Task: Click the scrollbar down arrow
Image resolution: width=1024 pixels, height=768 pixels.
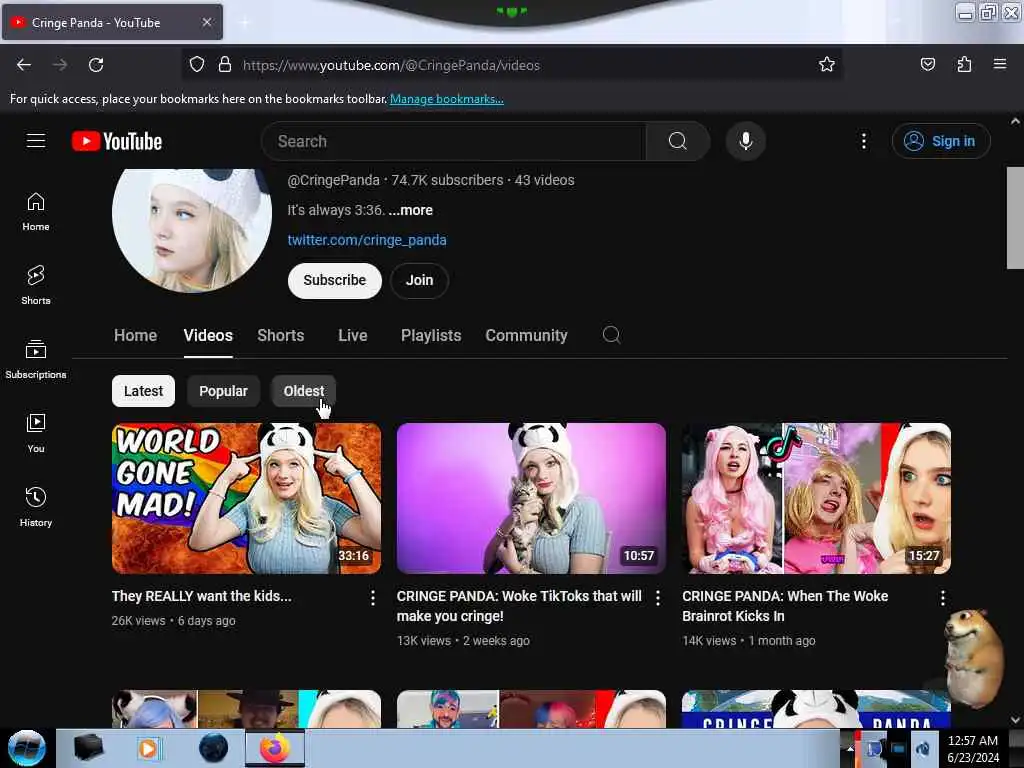Action: click(1015, 720)
